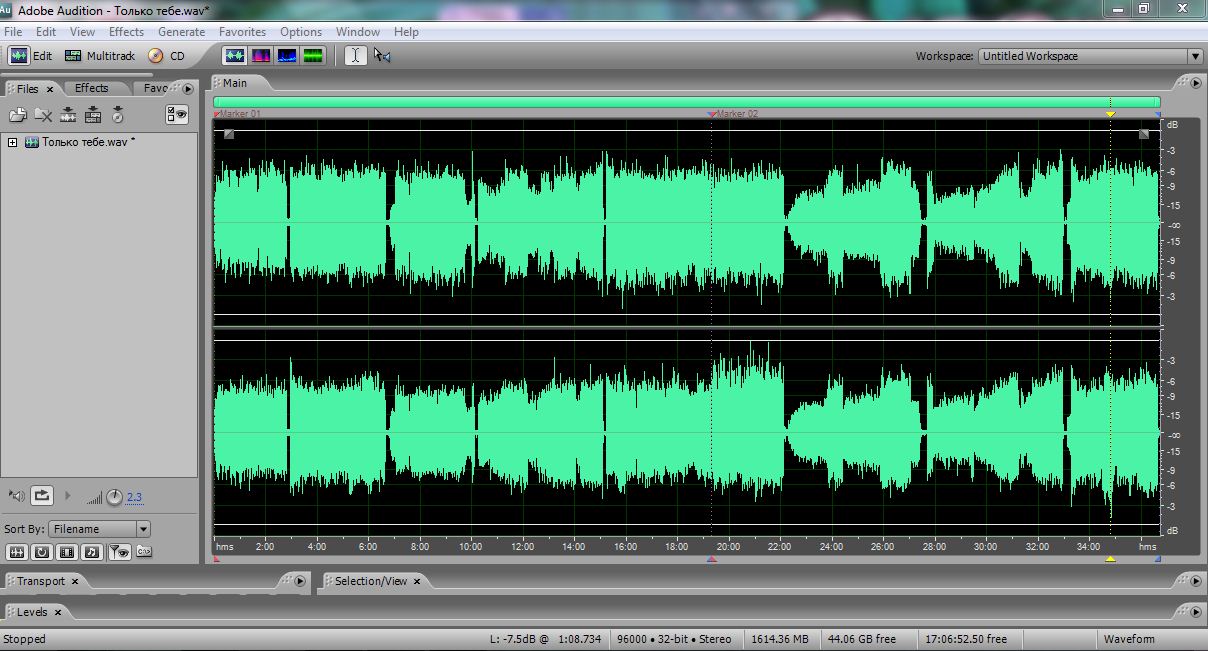The height and width of the screenshot is (651, 1208).
Task: Click the Import File folder icon
Action: point(18,115)
